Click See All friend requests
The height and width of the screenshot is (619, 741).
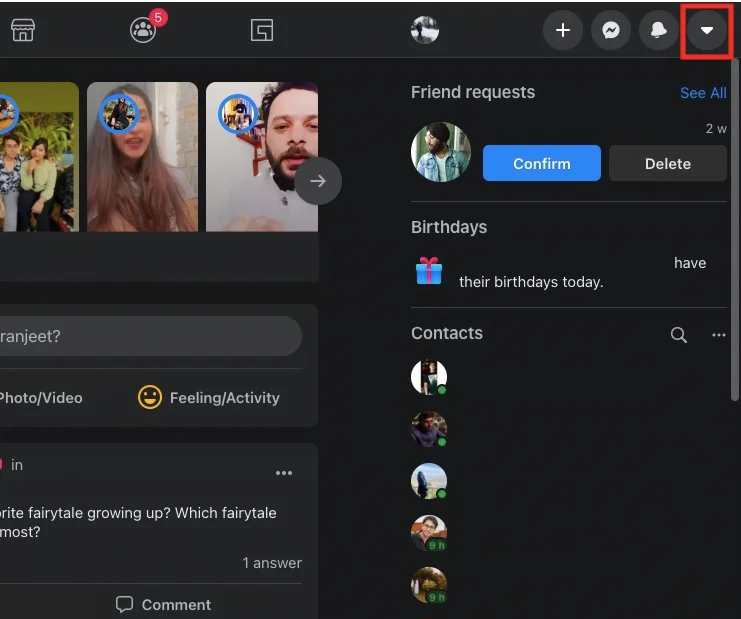pyautogui.click(x=702, y=93)
